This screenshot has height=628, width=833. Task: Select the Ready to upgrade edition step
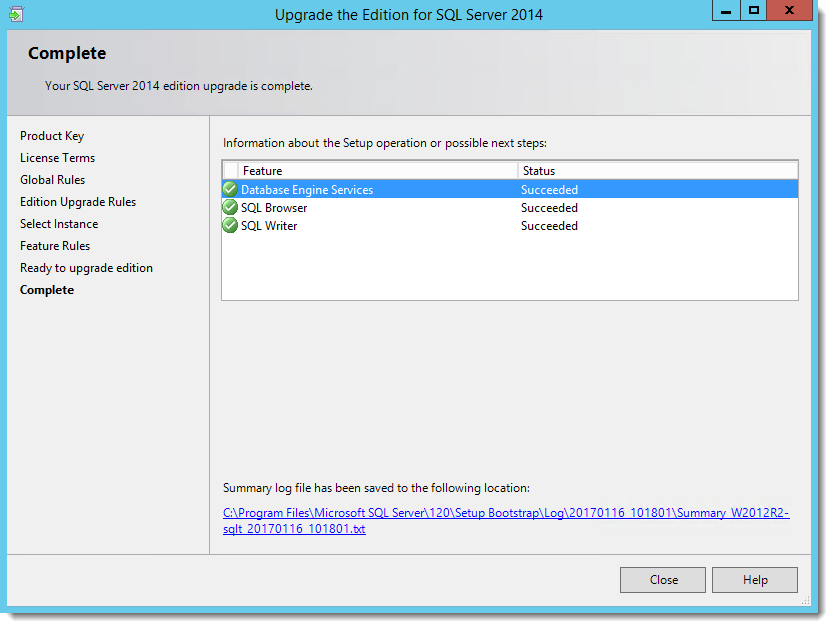pos(87,268)
